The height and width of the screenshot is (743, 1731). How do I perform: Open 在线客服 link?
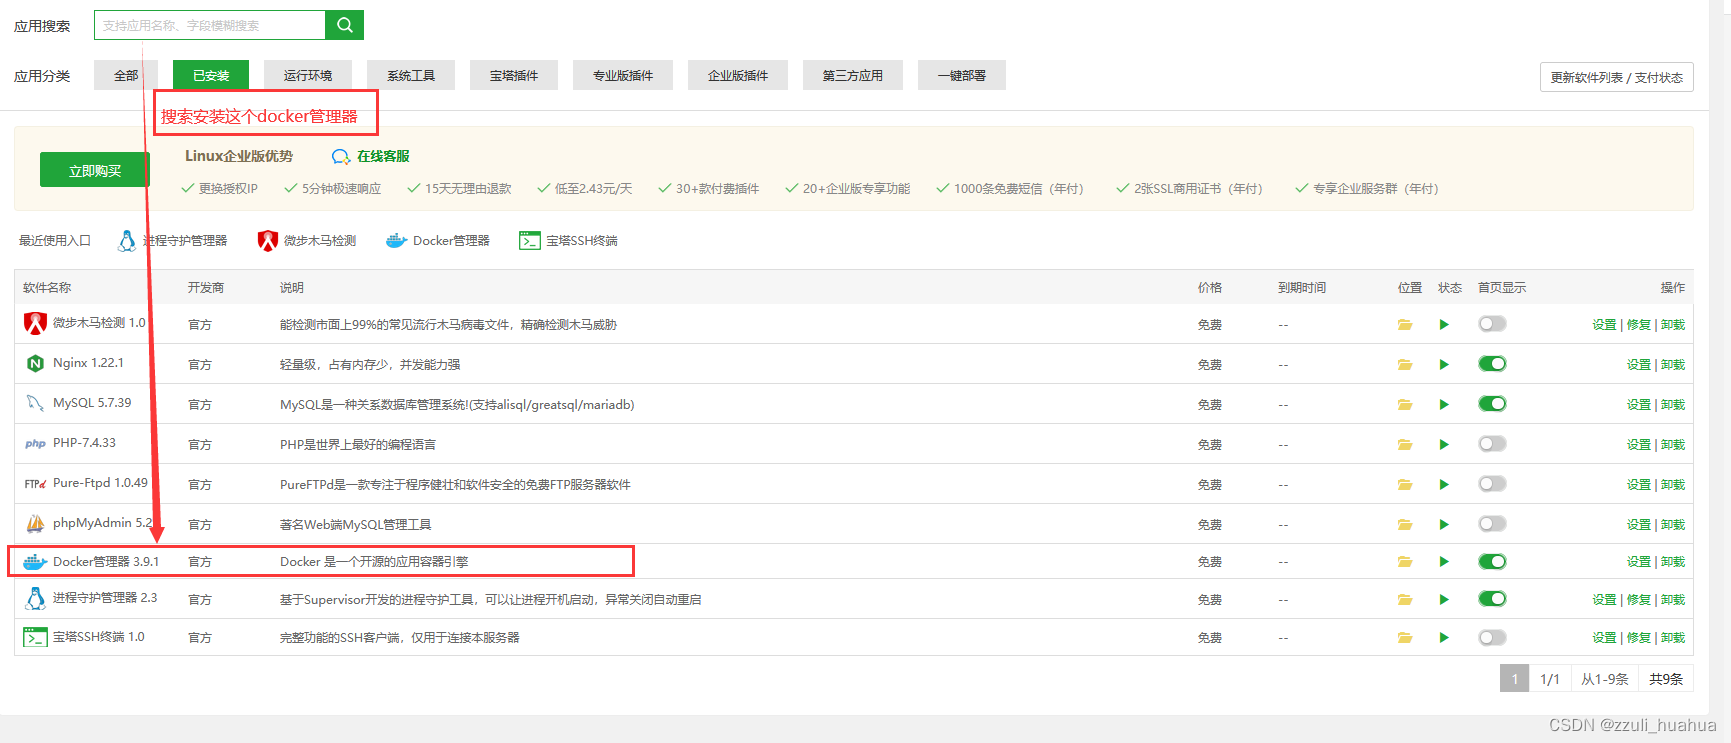click(383, 156)
